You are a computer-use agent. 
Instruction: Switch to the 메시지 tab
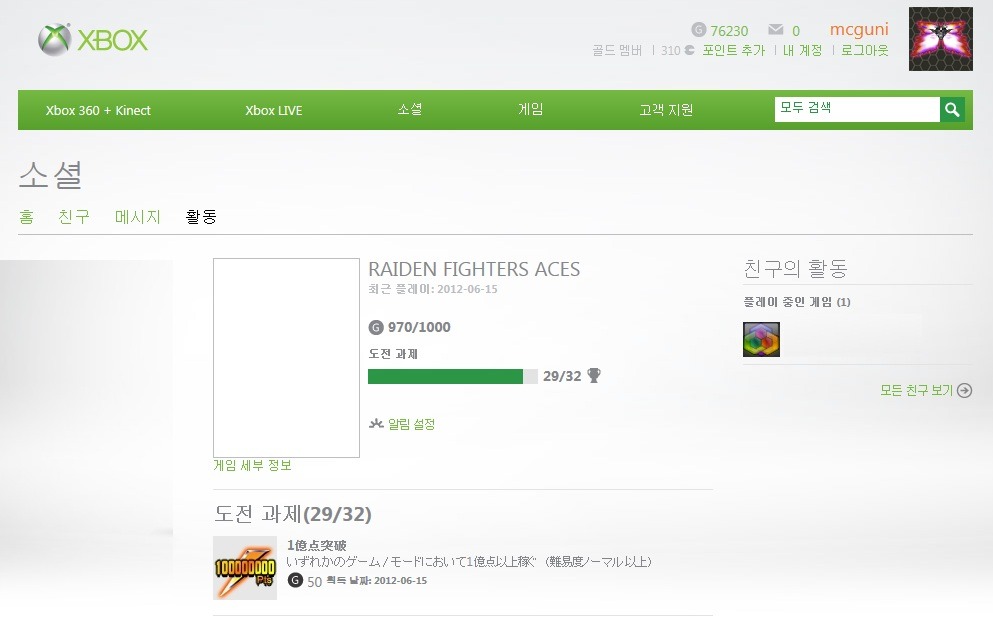click(137, 216)
